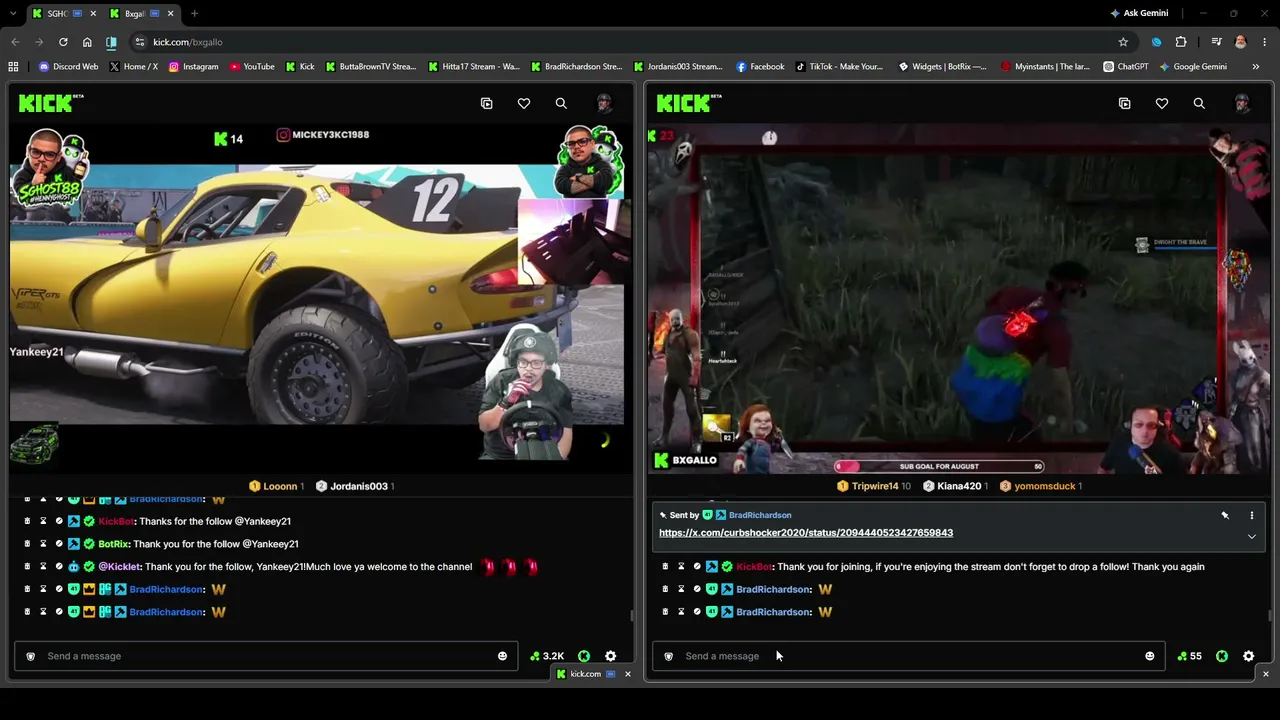Open the Chrome profile avatar
The width and height of the screenshot is (1280, 720).
coord(1241,42)
